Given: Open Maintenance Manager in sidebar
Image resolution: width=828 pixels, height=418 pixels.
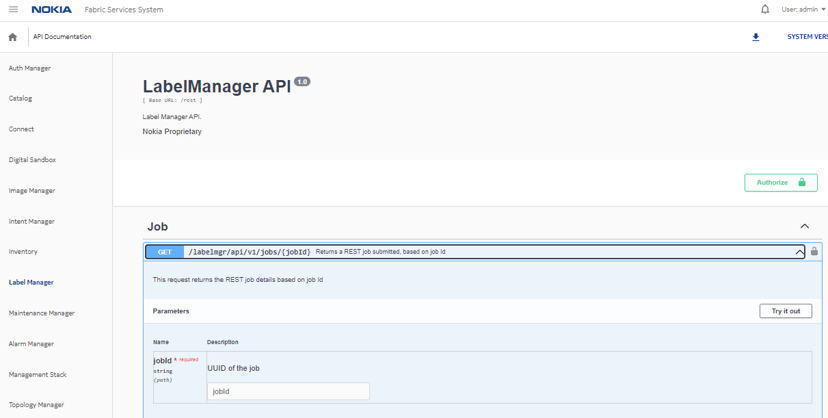Looking at the screenshot, I should 42,313.
